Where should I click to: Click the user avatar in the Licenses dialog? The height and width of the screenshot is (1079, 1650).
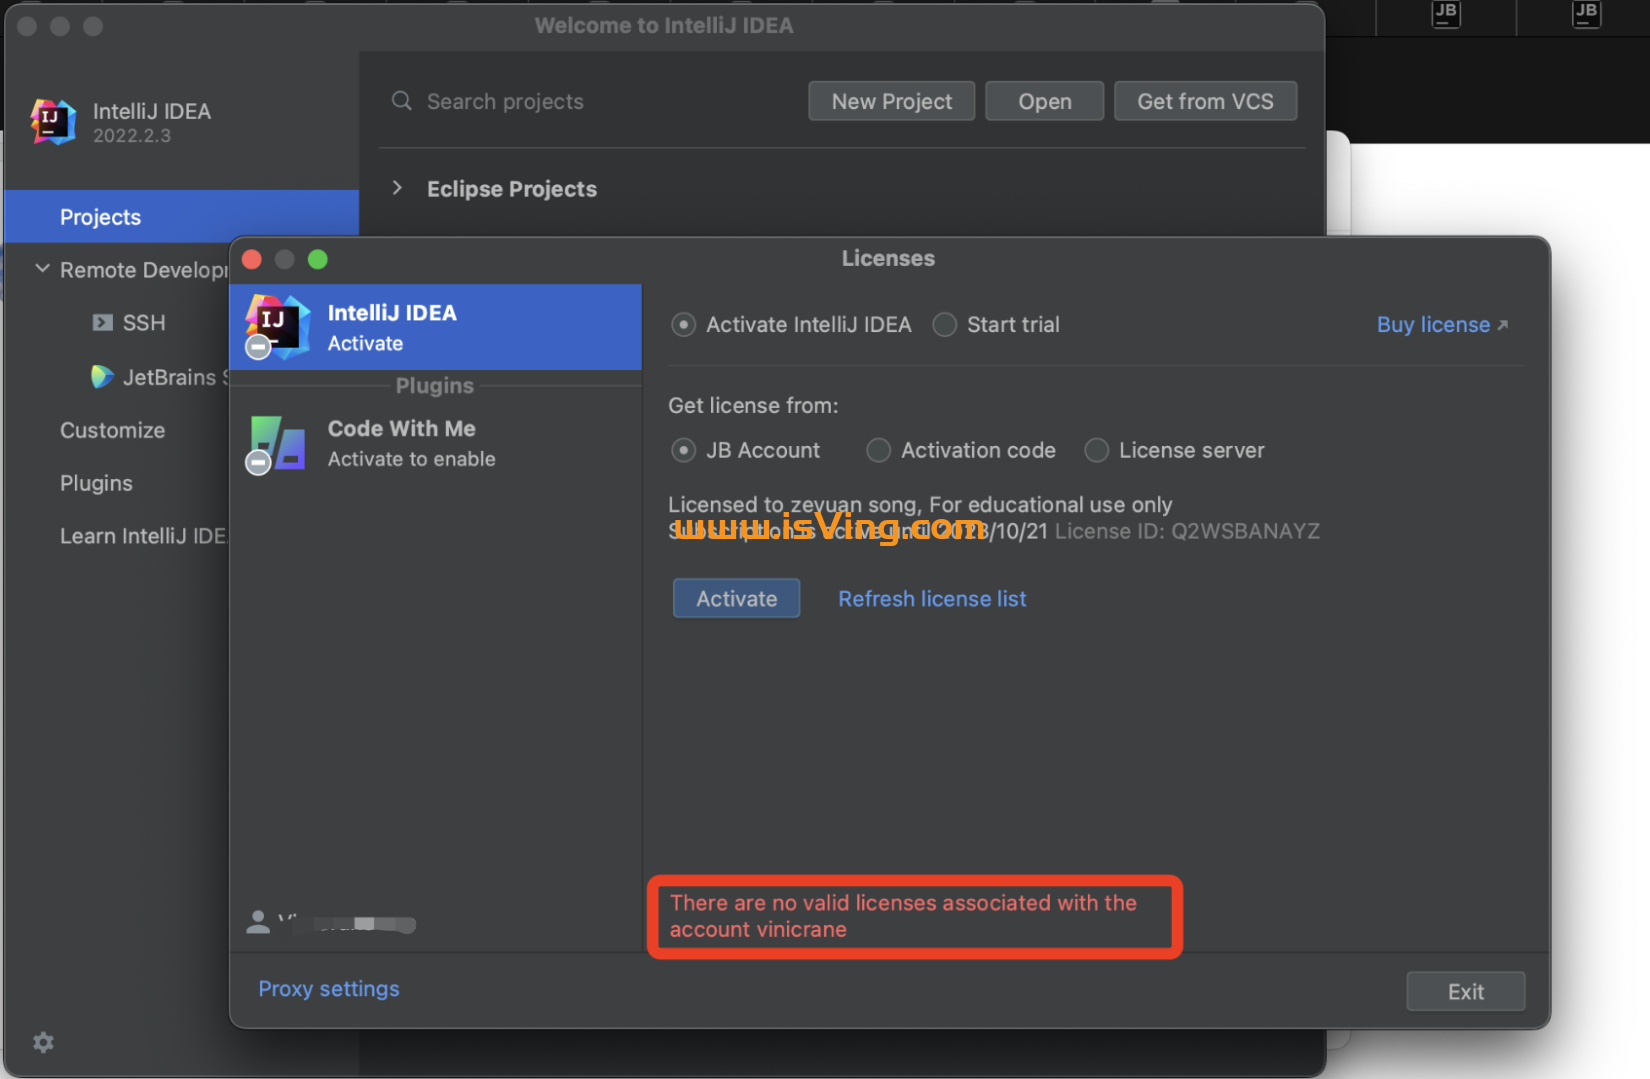[x=258, y=921]
